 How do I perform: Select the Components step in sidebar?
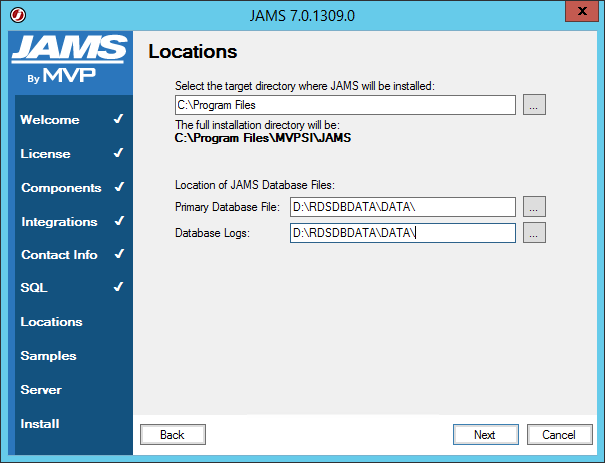pos(61,188)
